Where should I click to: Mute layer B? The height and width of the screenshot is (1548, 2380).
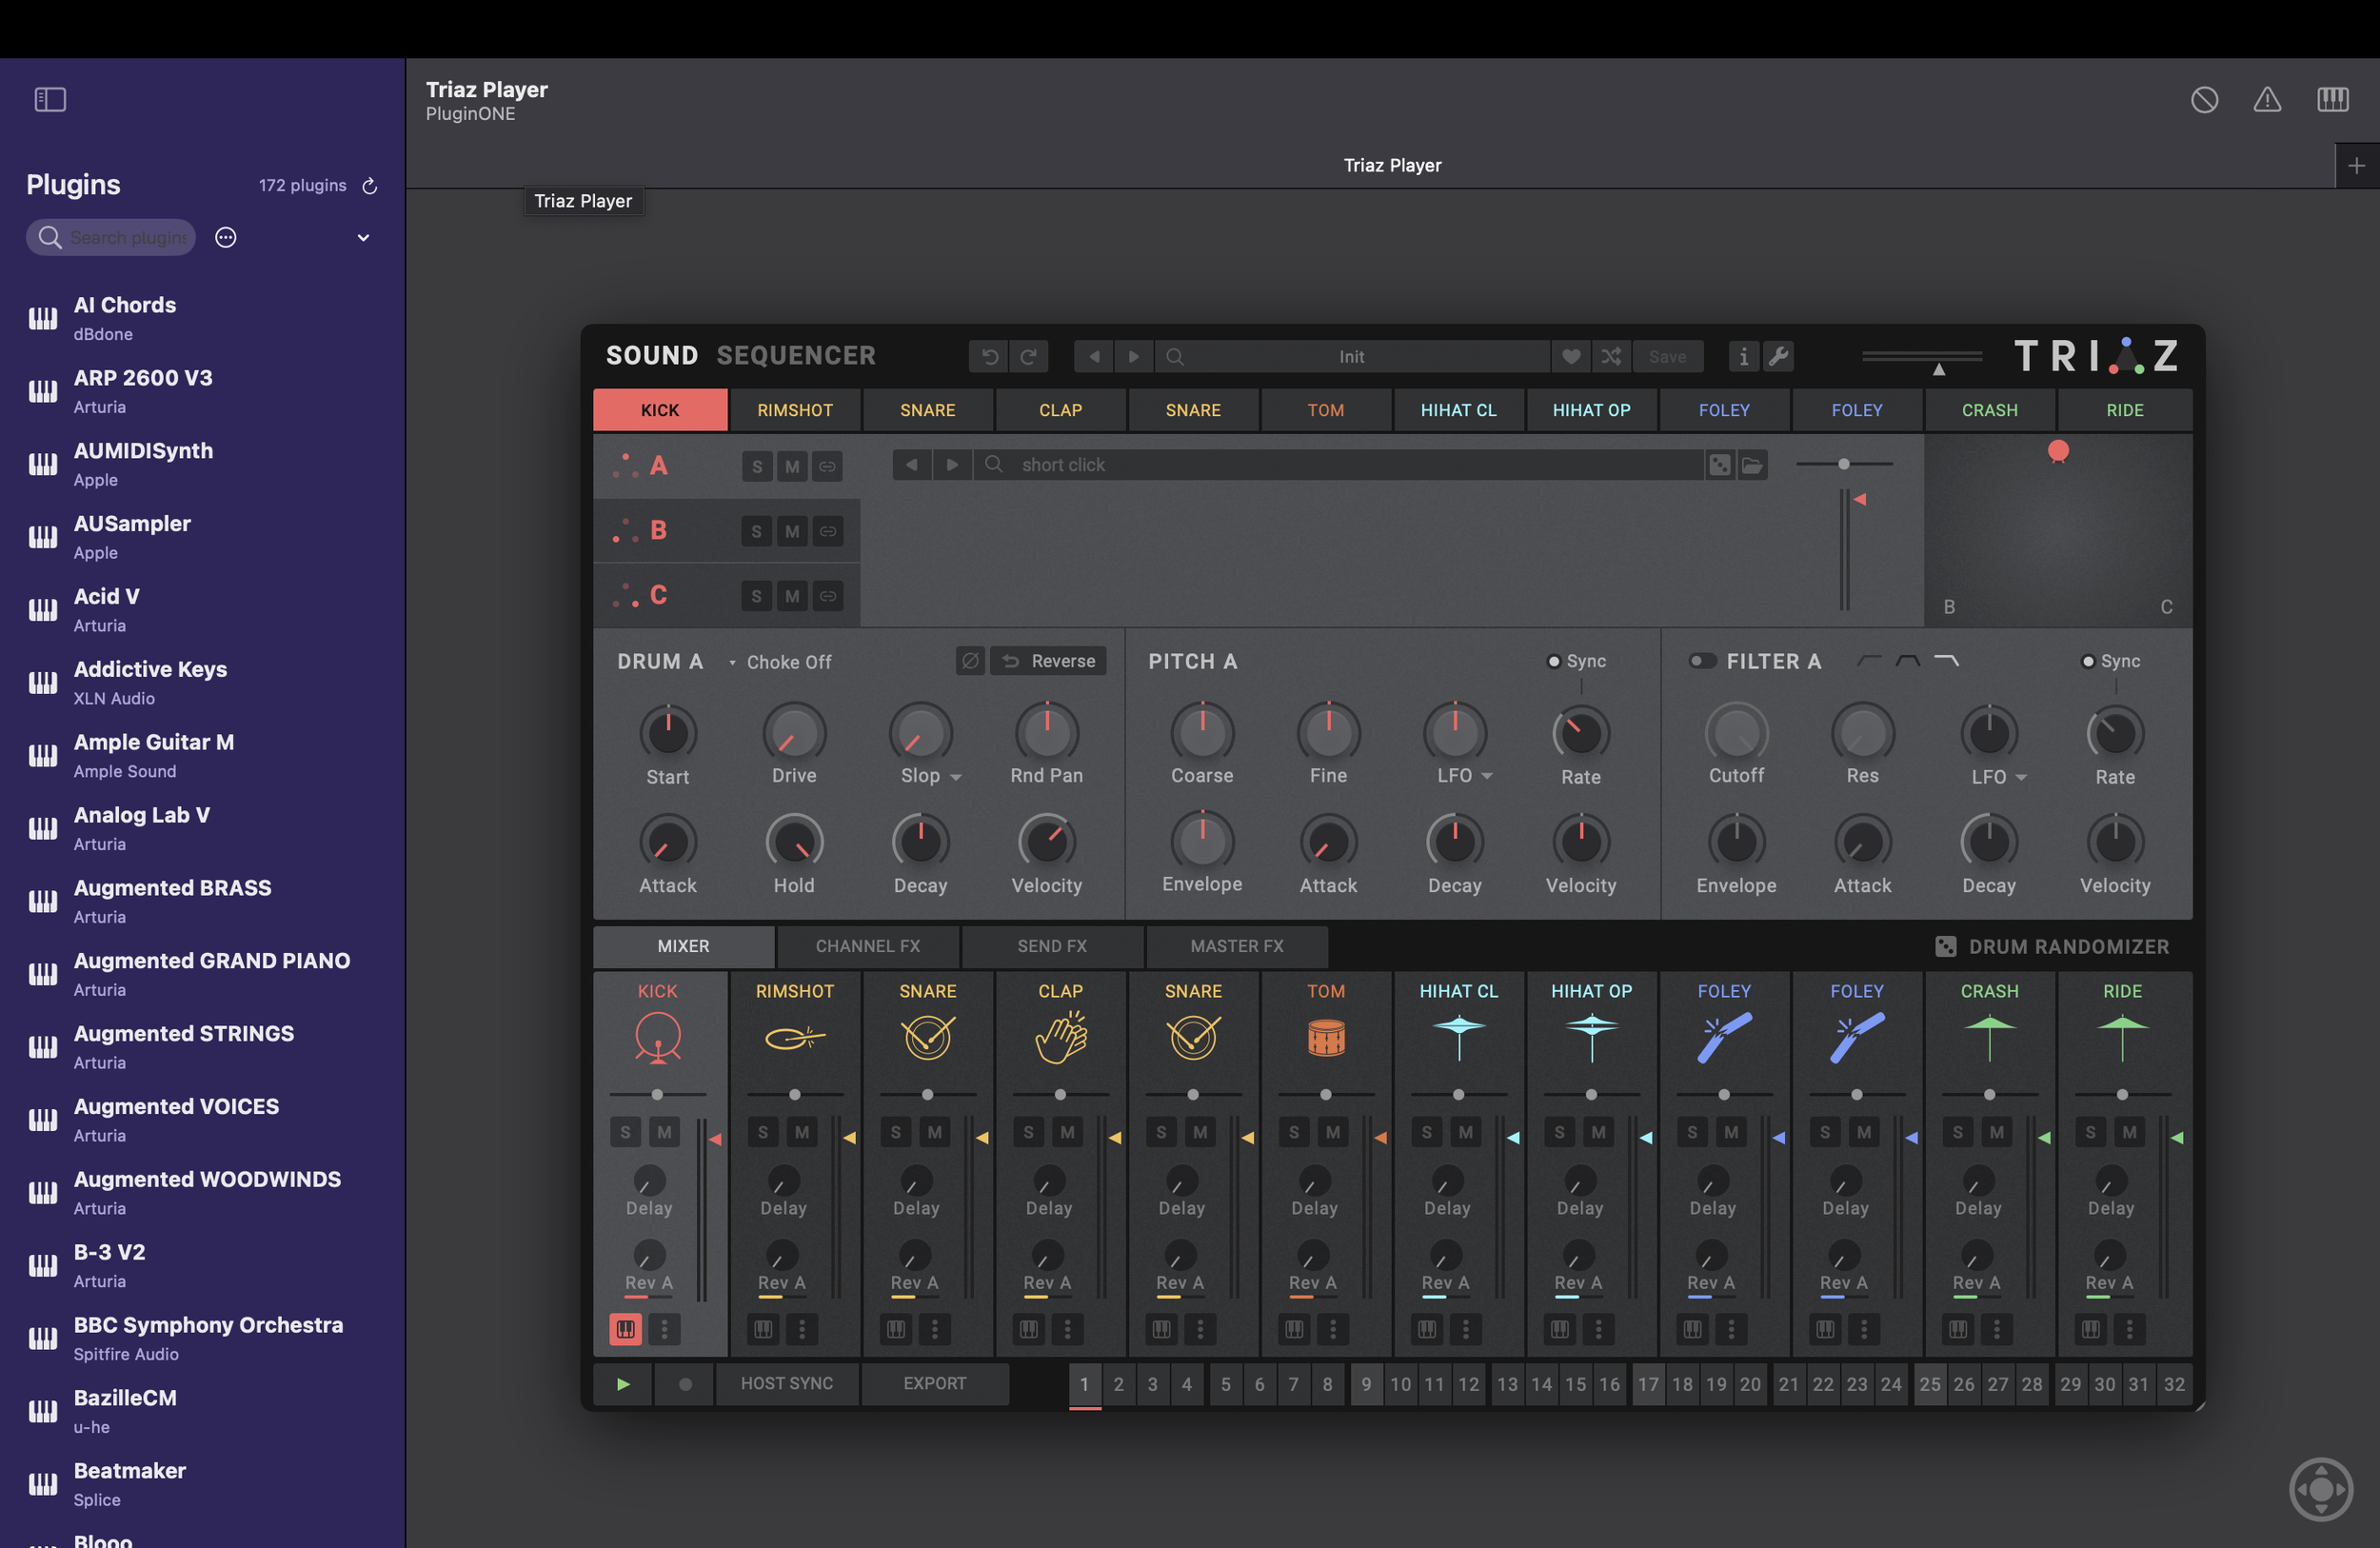coord(792,531)
